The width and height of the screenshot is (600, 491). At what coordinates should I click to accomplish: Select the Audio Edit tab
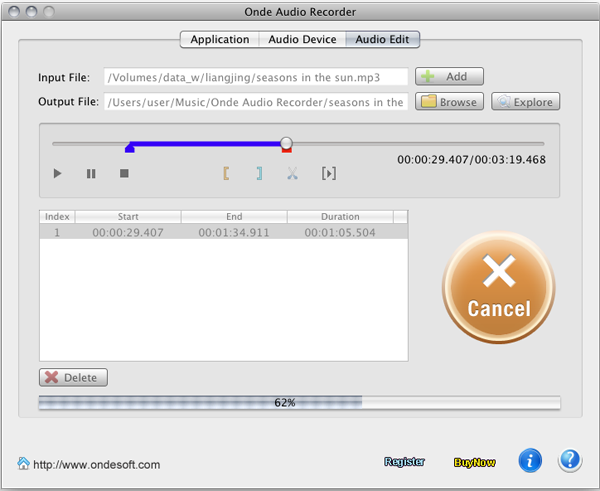click(383, 40)
